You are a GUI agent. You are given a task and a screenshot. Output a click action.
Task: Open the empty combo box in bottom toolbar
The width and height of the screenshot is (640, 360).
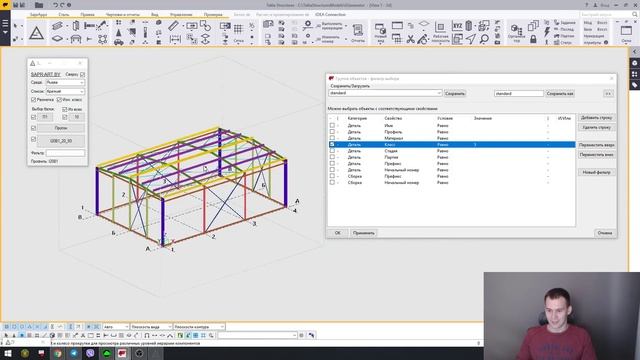coord(257,335)
